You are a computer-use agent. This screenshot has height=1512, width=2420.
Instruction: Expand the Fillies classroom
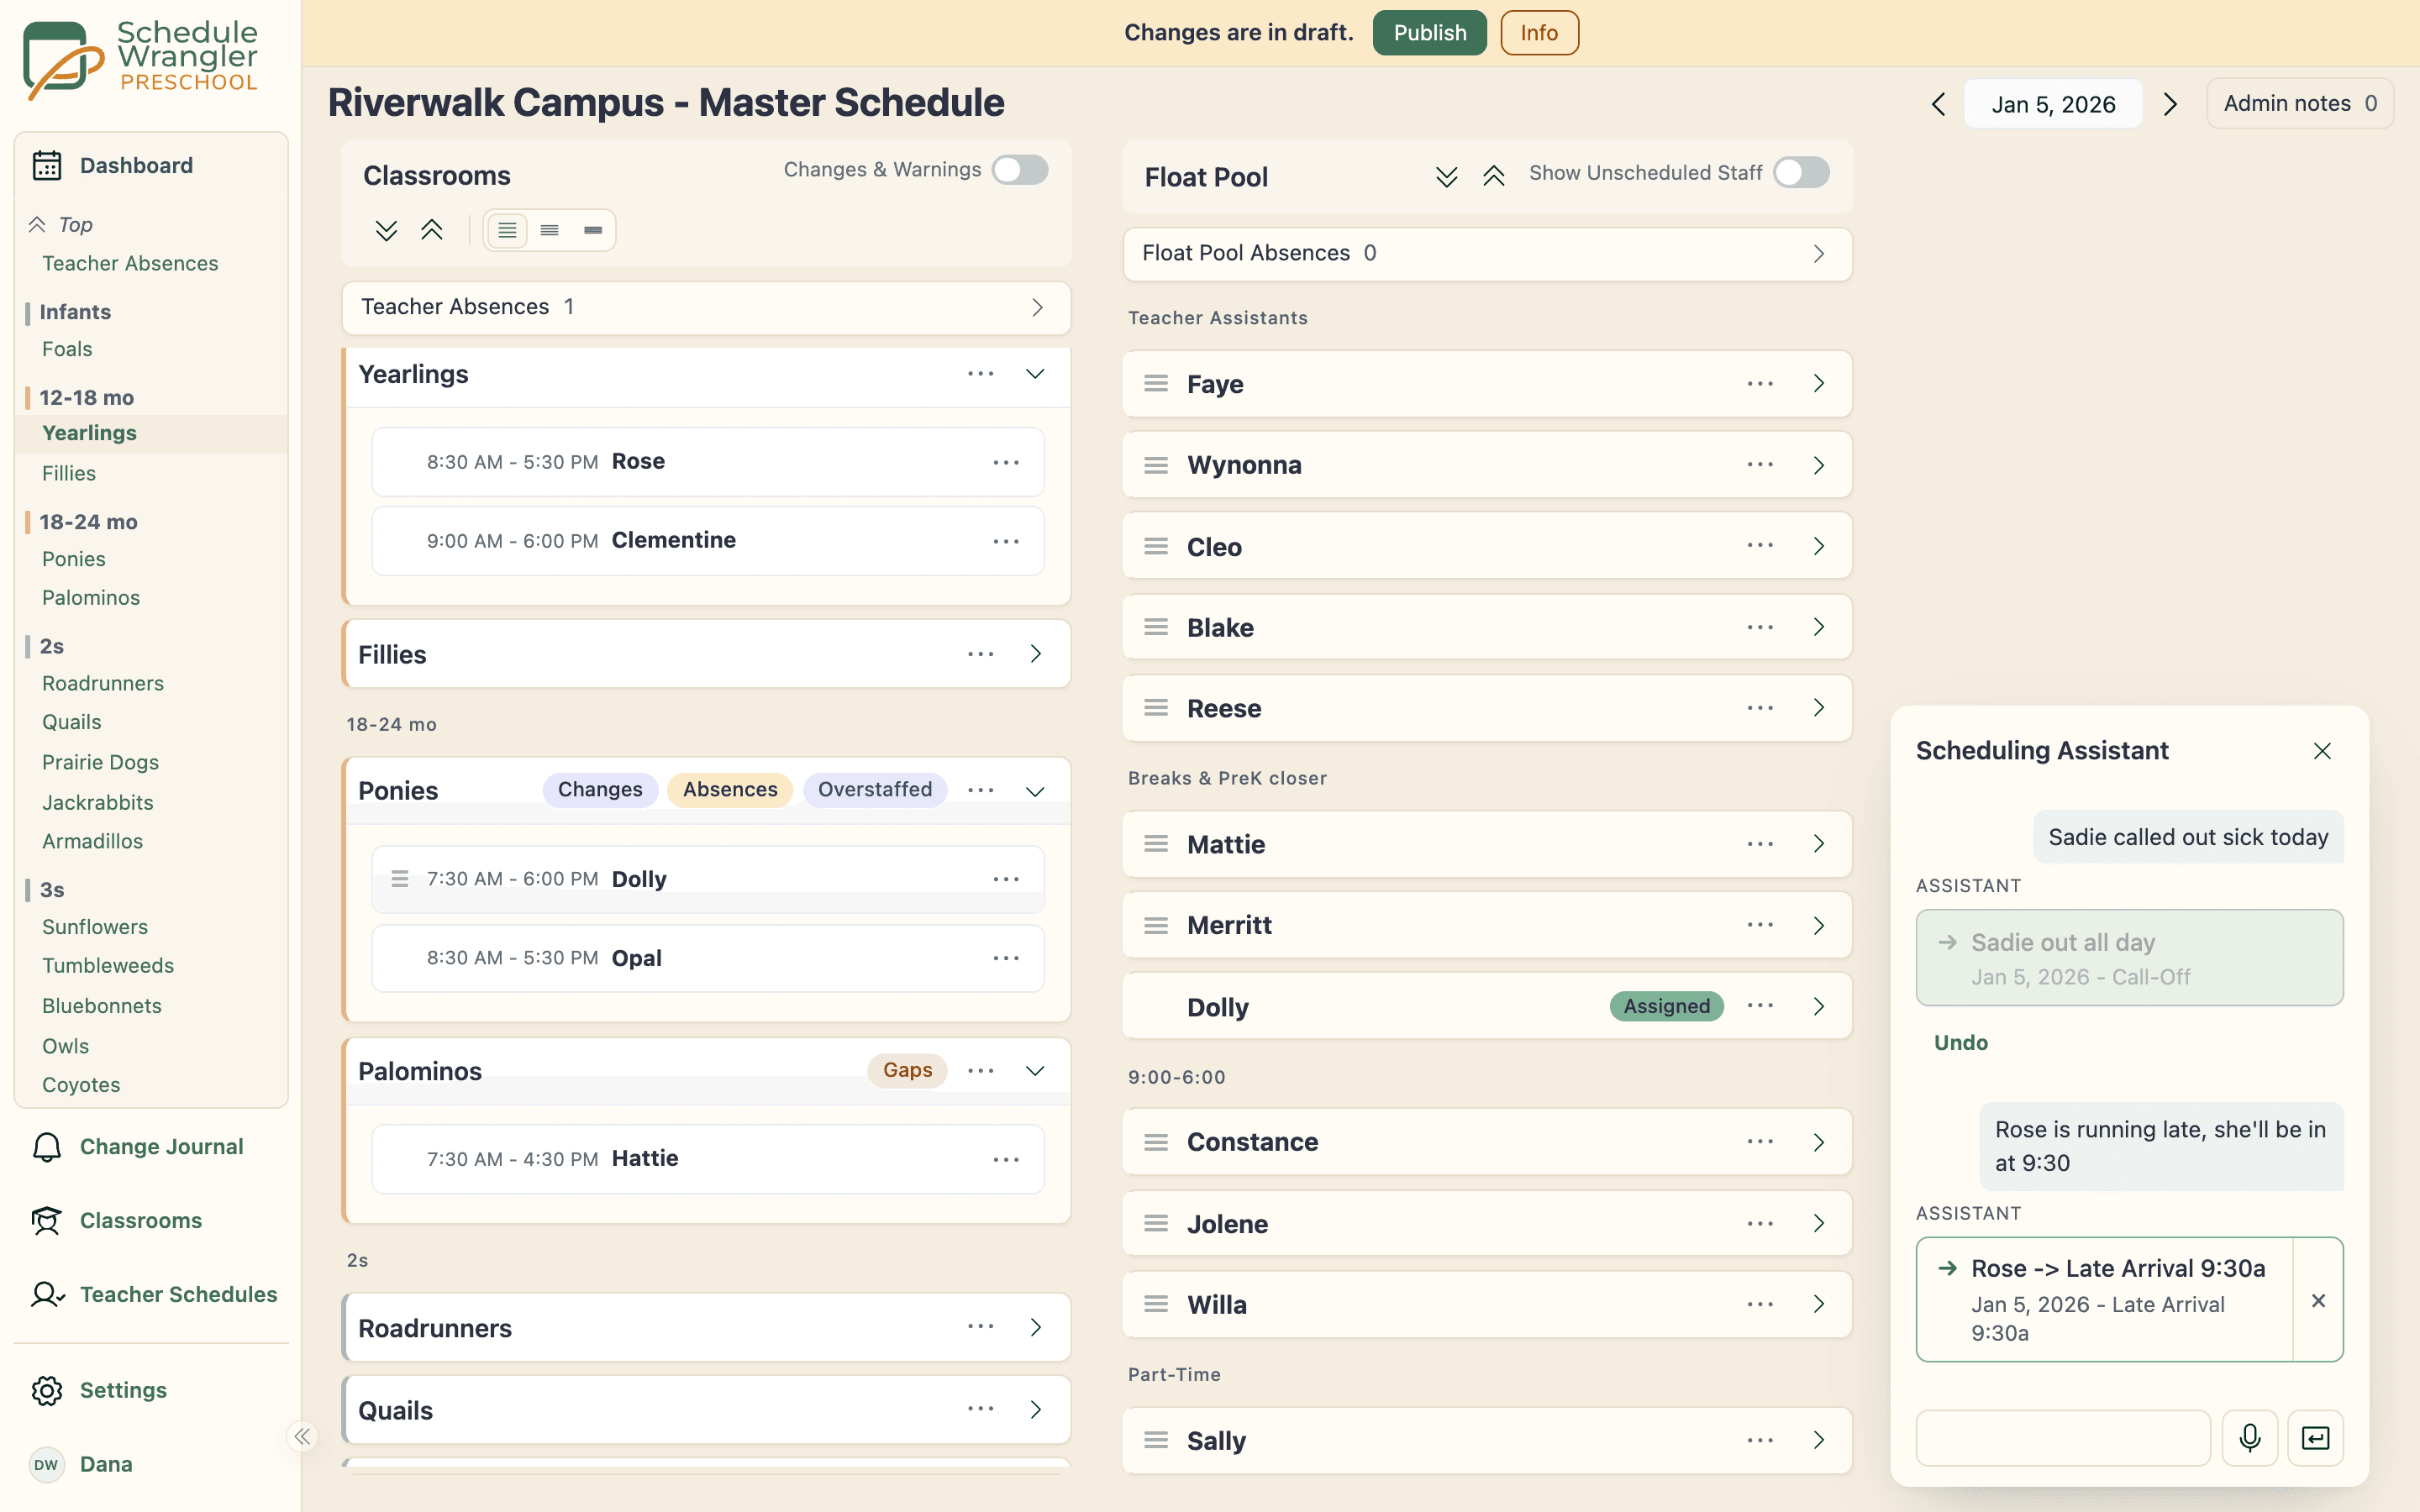point(1035,654)
